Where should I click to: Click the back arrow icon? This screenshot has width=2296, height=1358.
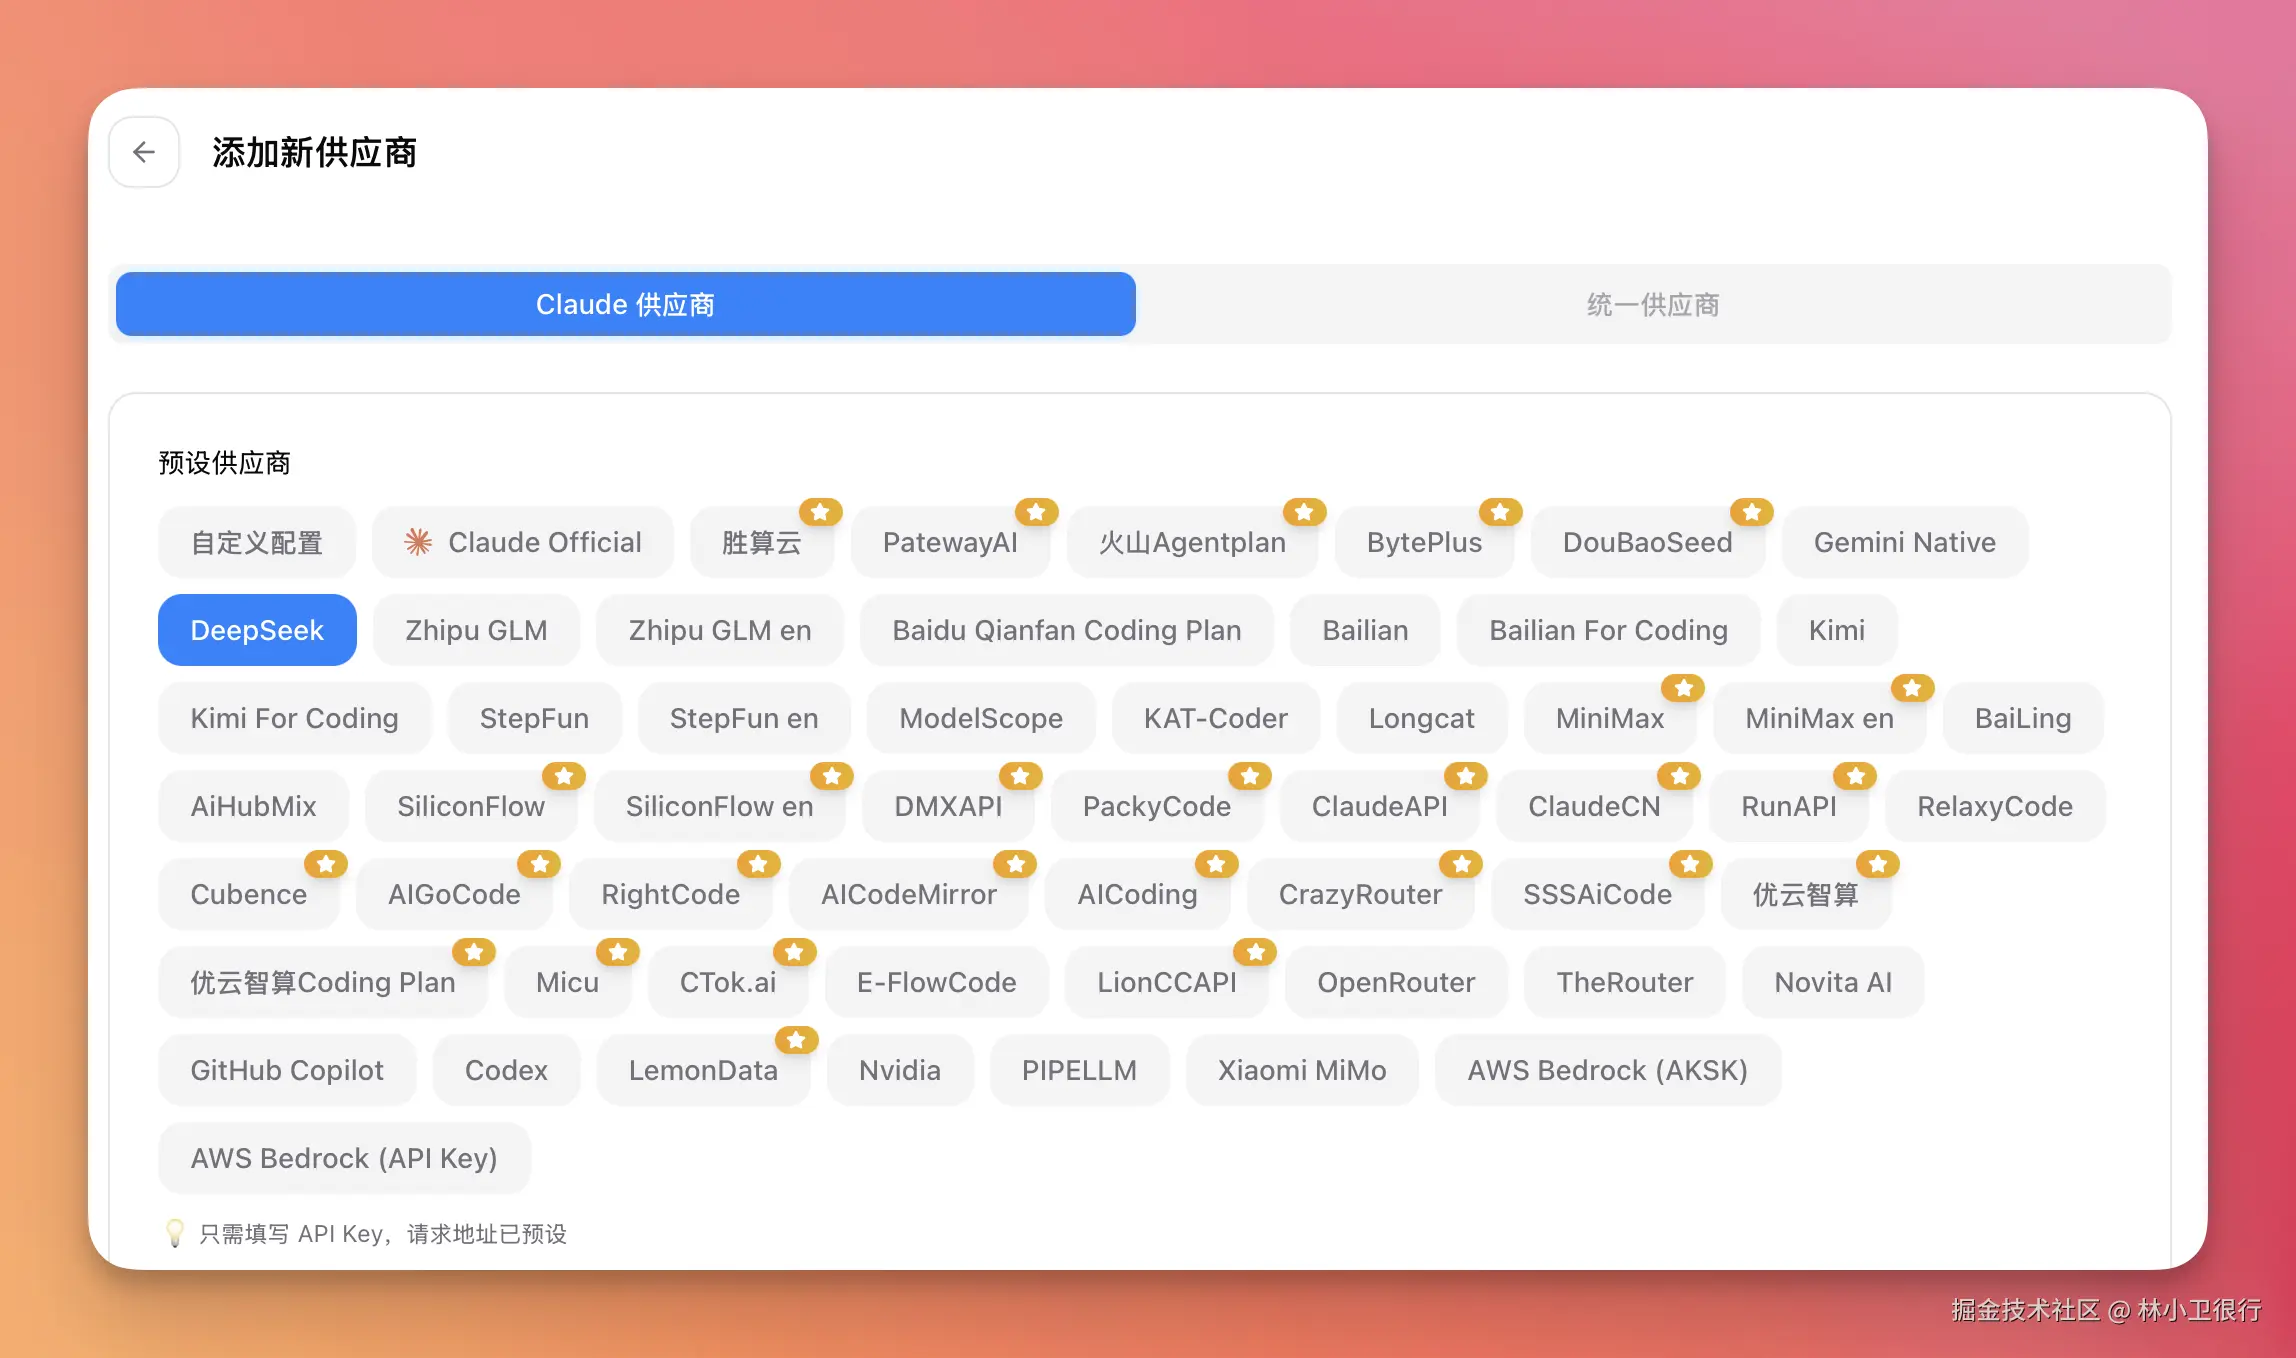[144, 152]
